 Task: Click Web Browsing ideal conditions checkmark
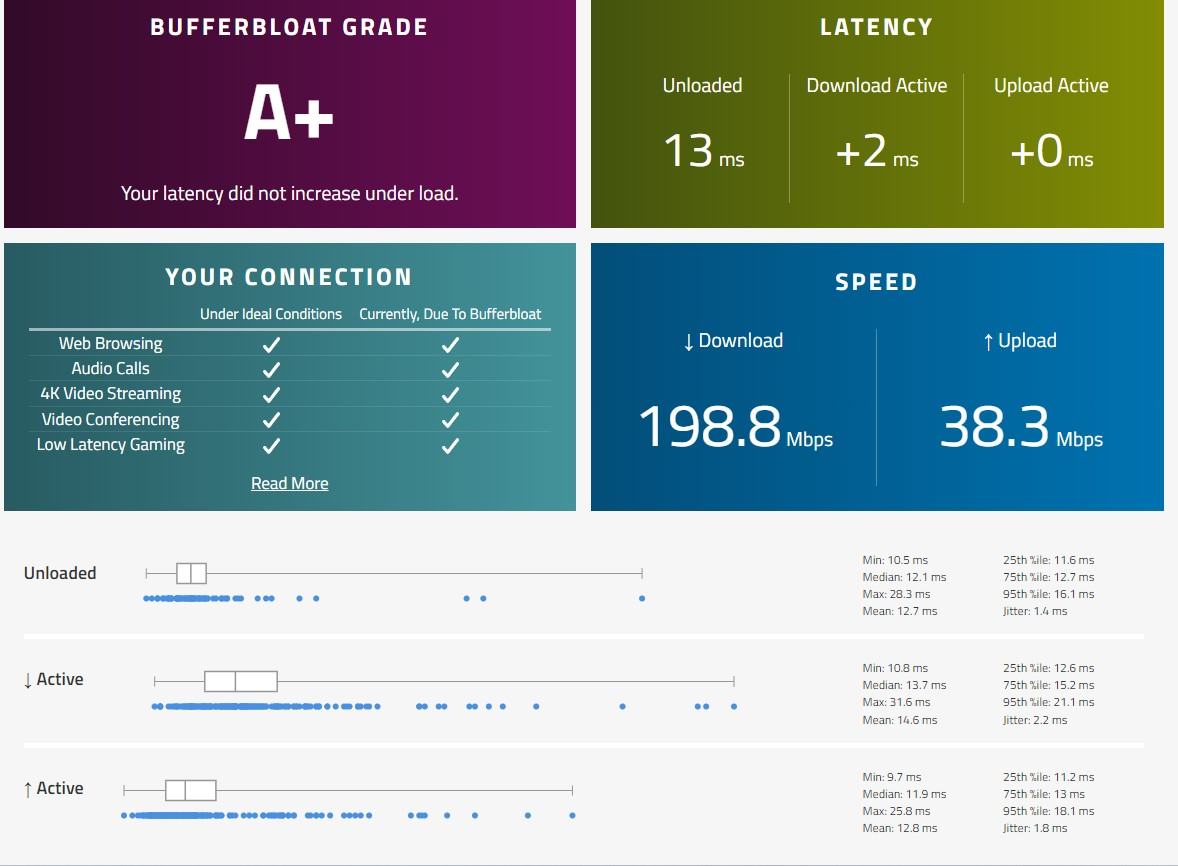[x=271, y=345]
